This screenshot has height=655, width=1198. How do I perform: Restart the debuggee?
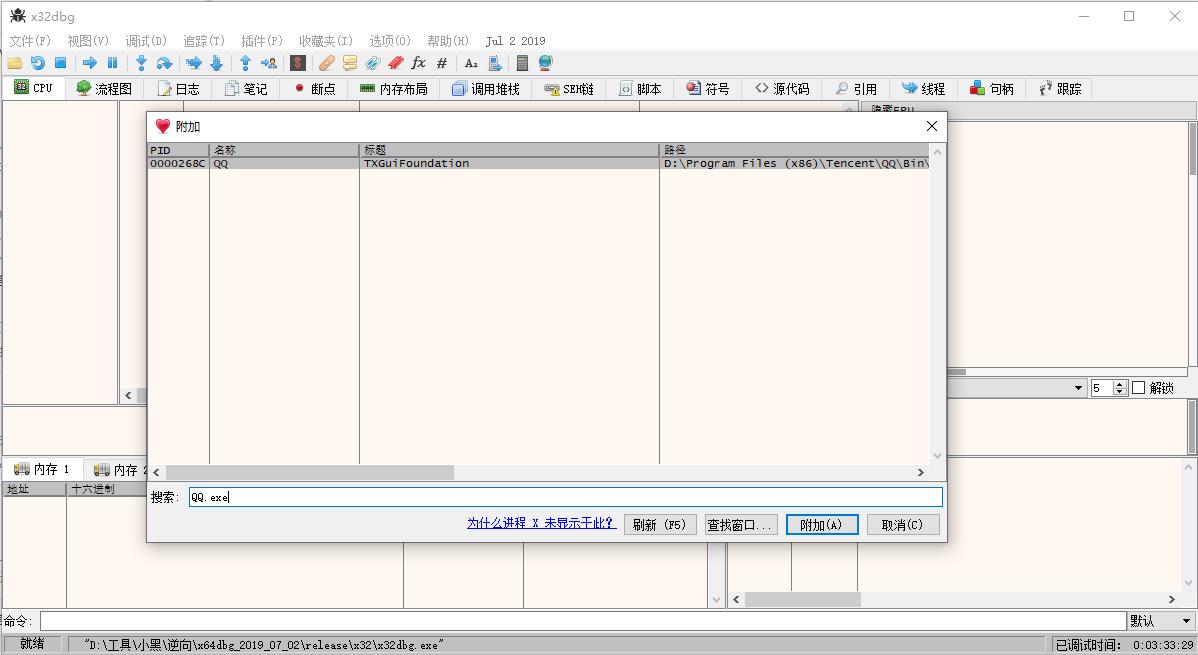pyautogui.click(x=37, y=62)
